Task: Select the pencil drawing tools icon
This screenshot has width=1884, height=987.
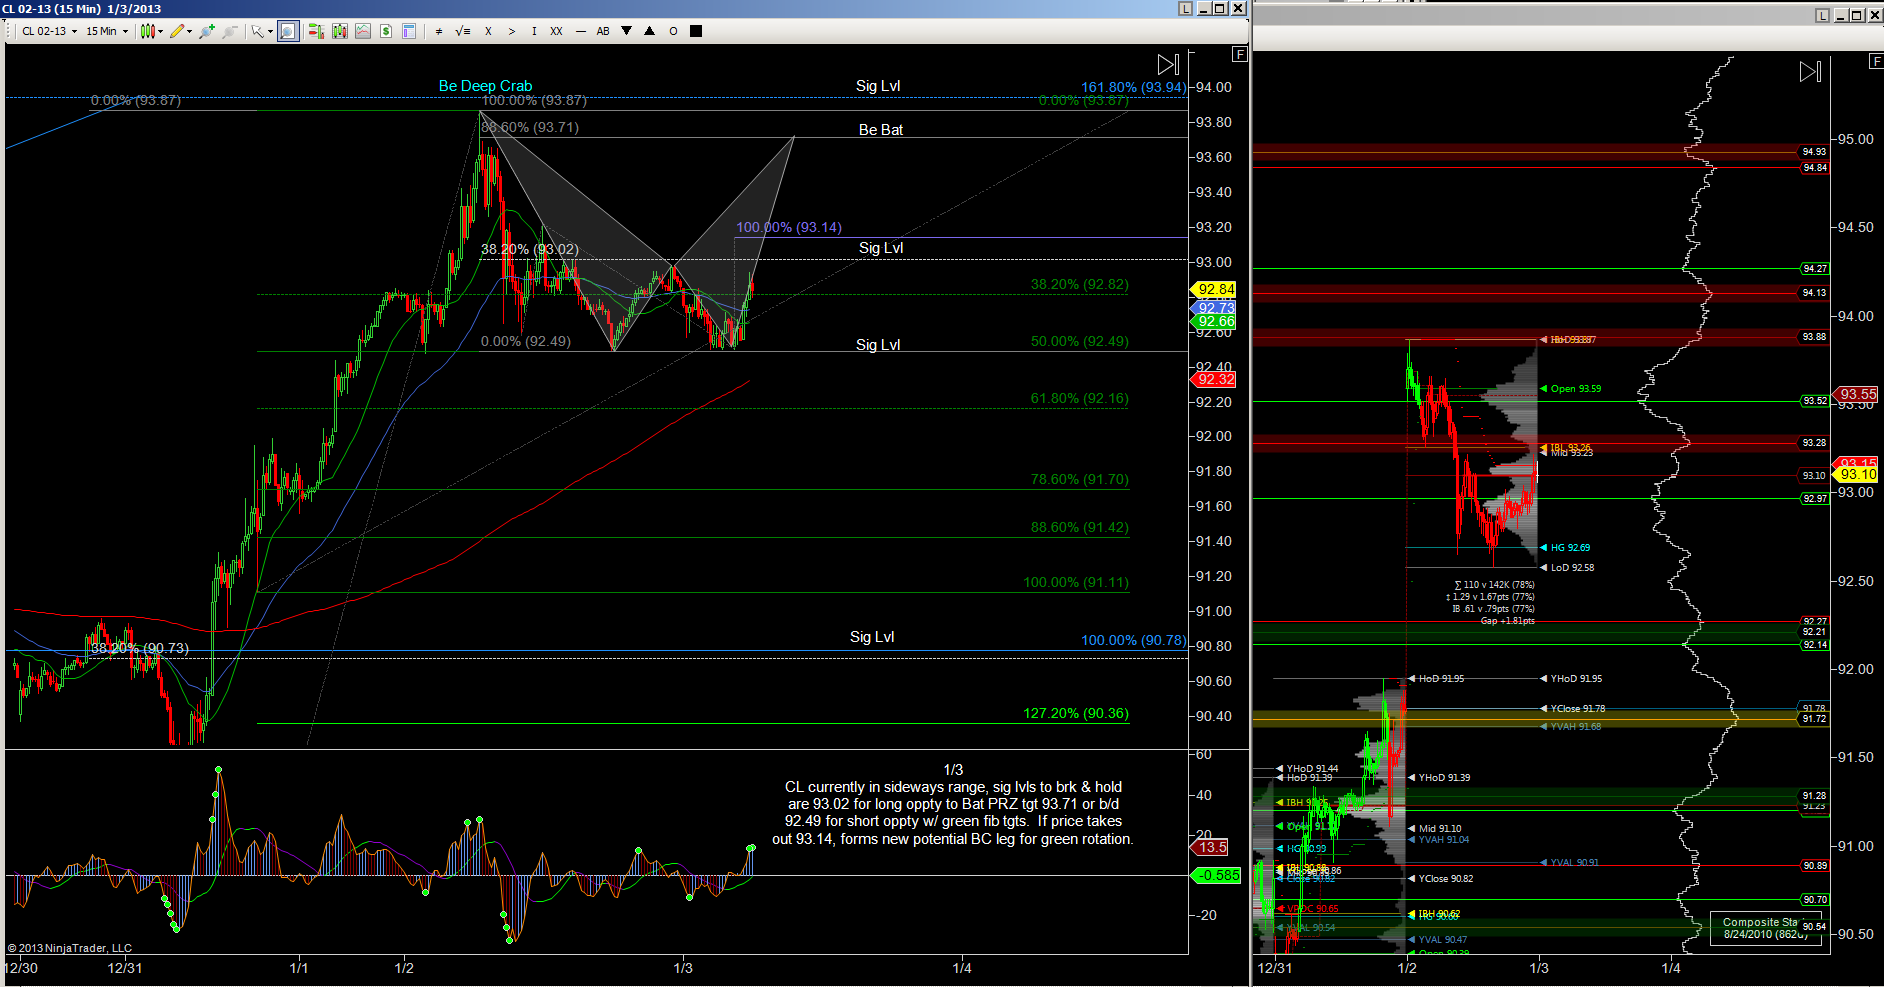Action: [179, 31]
